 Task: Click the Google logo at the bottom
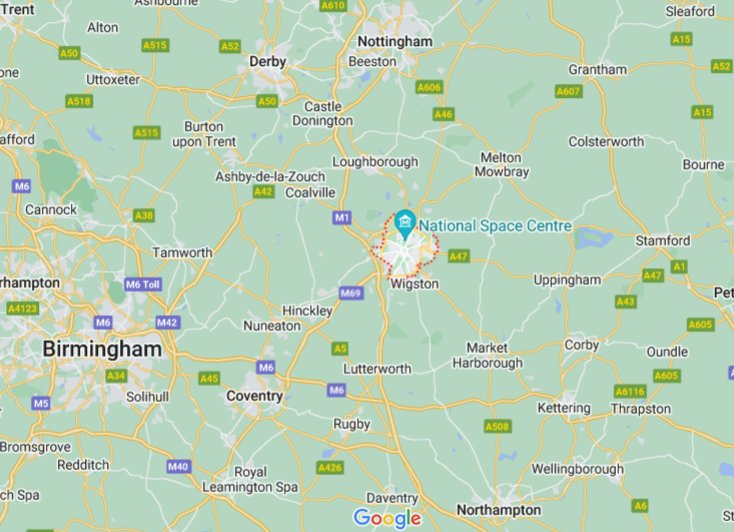point(387,518)
